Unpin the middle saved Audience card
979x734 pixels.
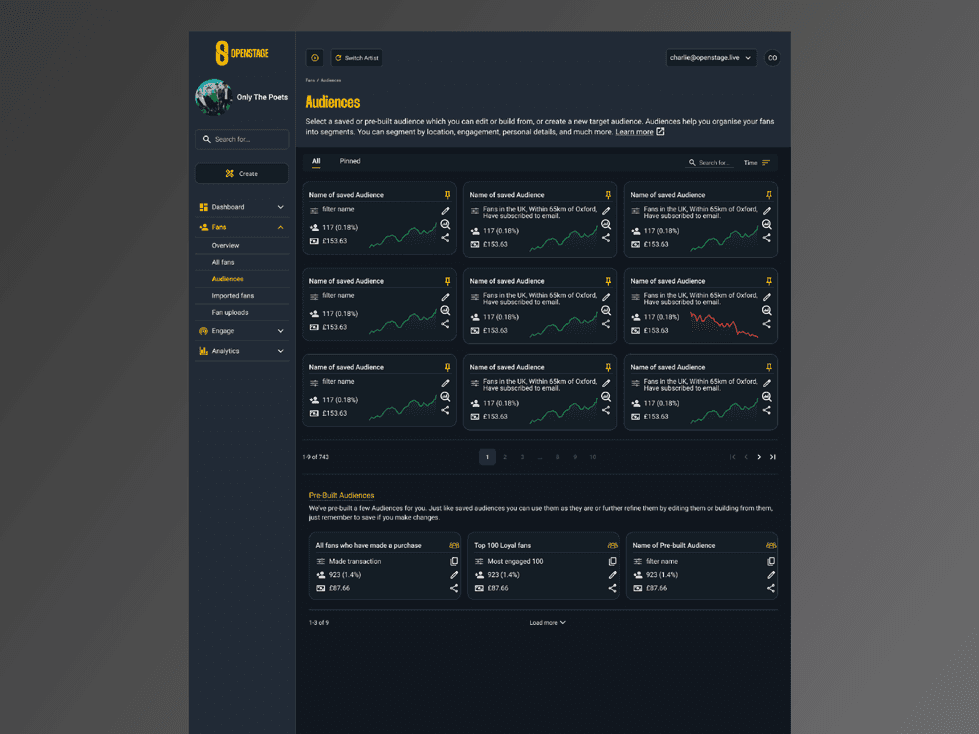click(608, 280)
